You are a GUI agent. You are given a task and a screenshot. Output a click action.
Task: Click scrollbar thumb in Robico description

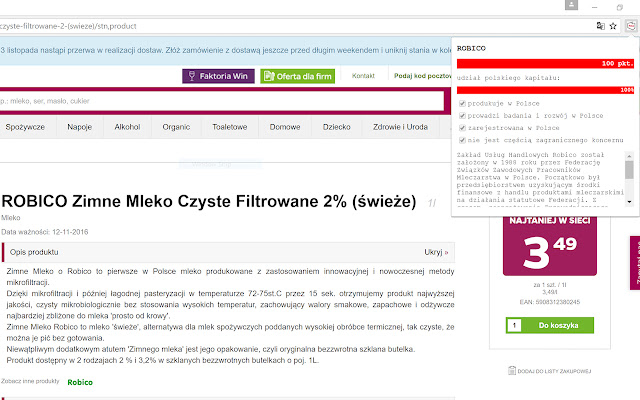click(629, 169)
